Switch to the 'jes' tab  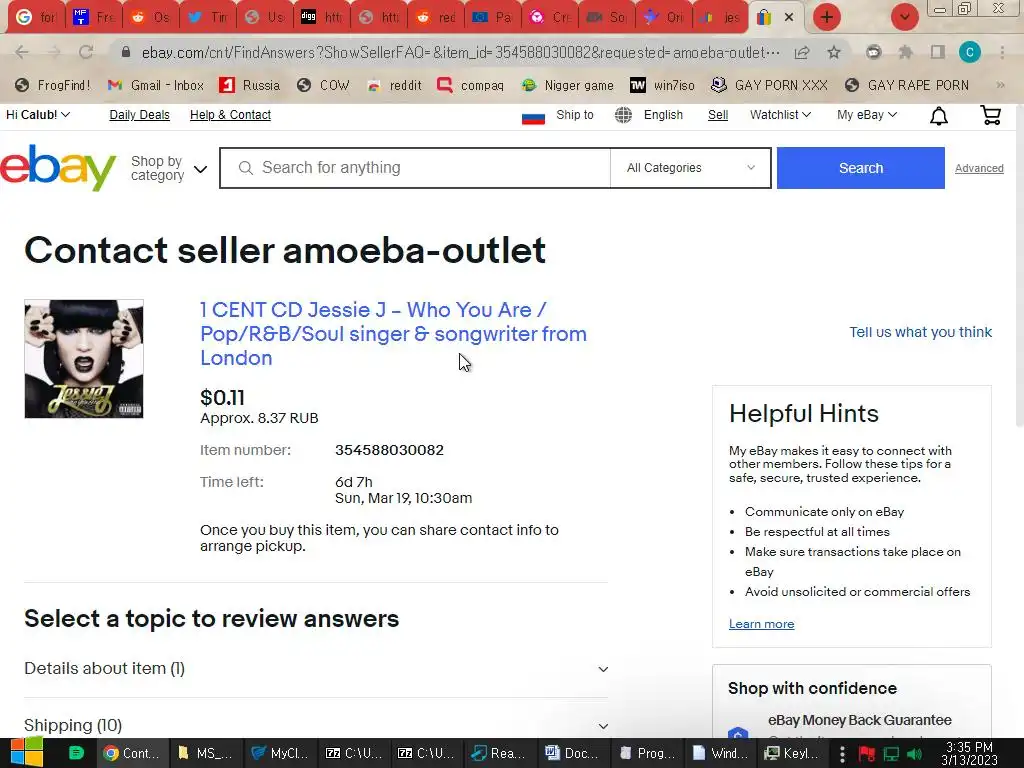(x=720, y=17)
